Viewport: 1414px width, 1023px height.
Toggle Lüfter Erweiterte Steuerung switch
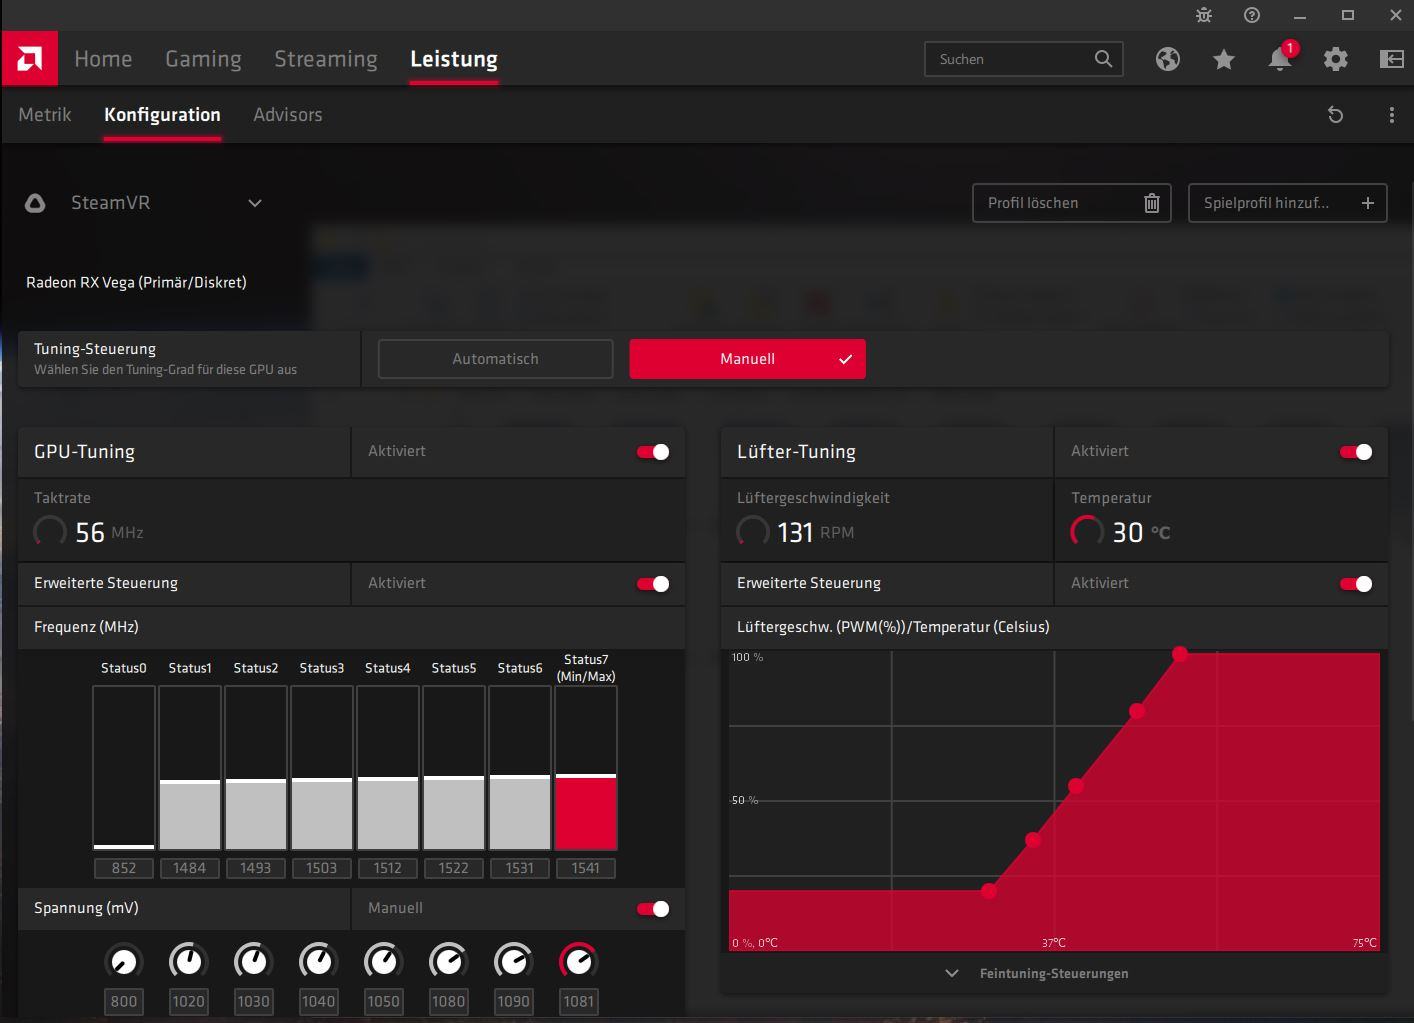(1356, 584)
